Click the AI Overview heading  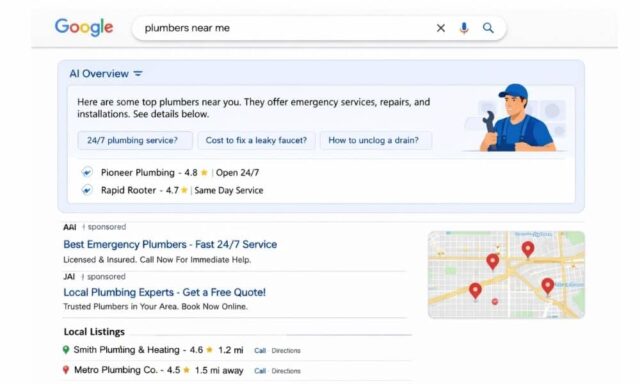99,74
